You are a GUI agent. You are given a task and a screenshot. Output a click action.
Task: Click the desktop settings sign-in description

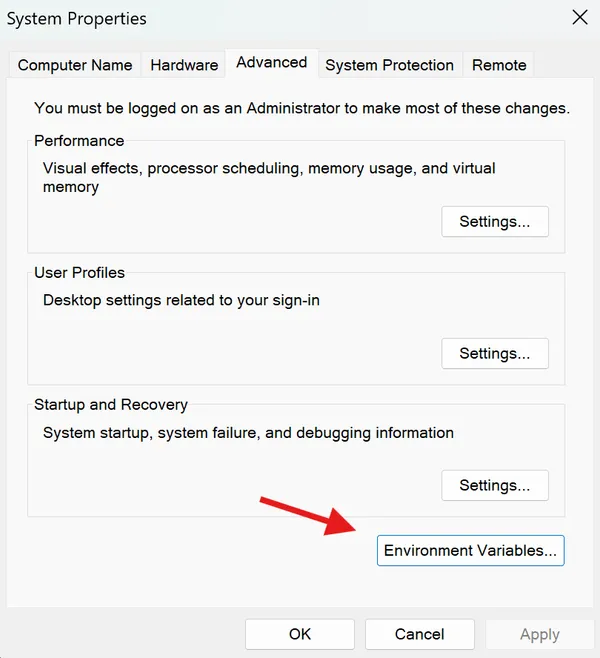pyautogui.click(x=181, y=300)
